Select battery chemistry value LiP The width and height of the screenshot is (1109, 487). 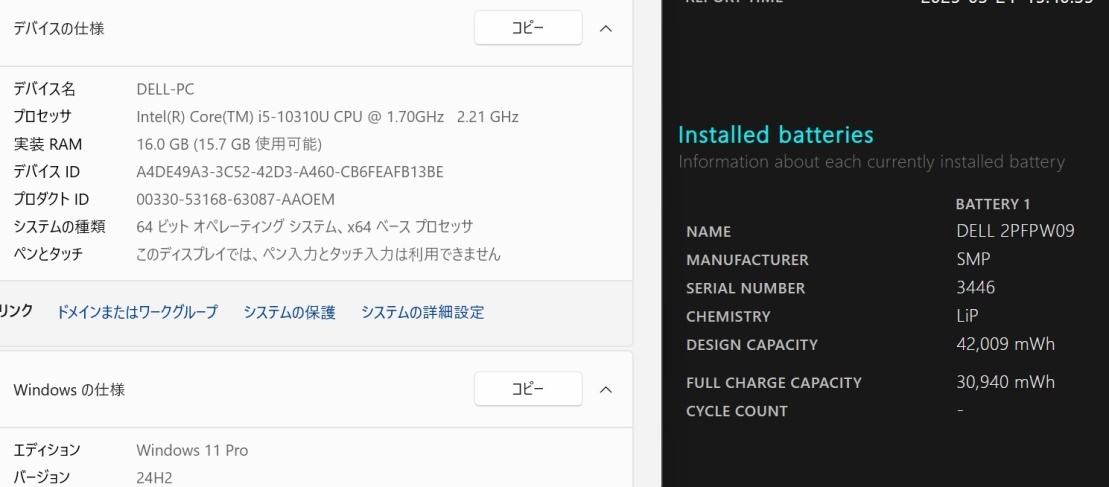coord(968,316)
